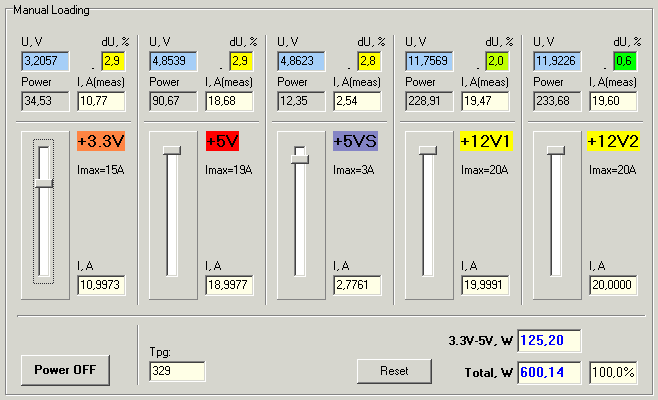Click the measured current field 2,54

point(357,102)
